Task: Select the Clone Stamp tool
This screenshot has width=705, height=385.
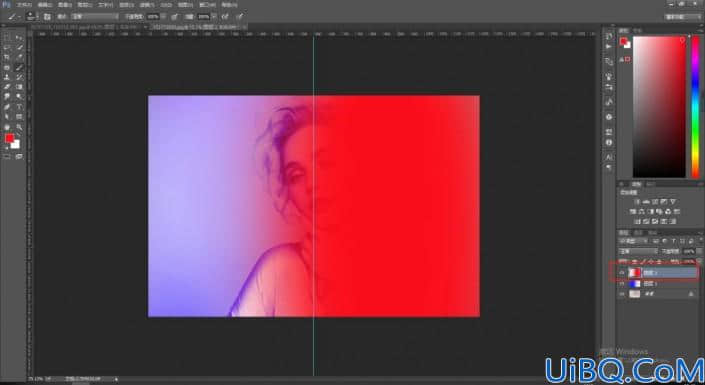Action: 7,77
